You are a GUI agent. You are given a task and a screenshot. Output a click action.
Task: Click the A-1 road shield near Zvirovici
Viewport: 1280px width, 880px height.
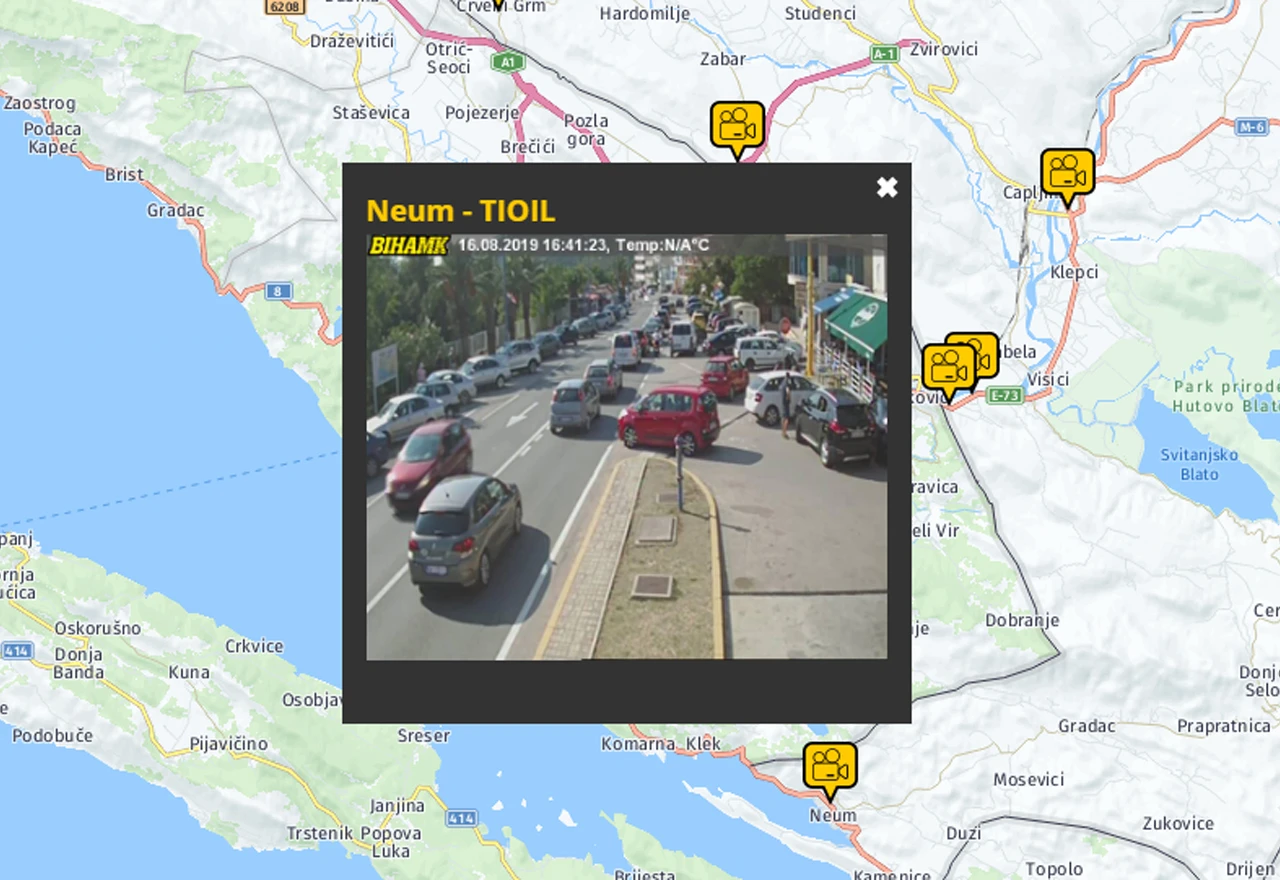pyautogui.click(x=884, y=54)
